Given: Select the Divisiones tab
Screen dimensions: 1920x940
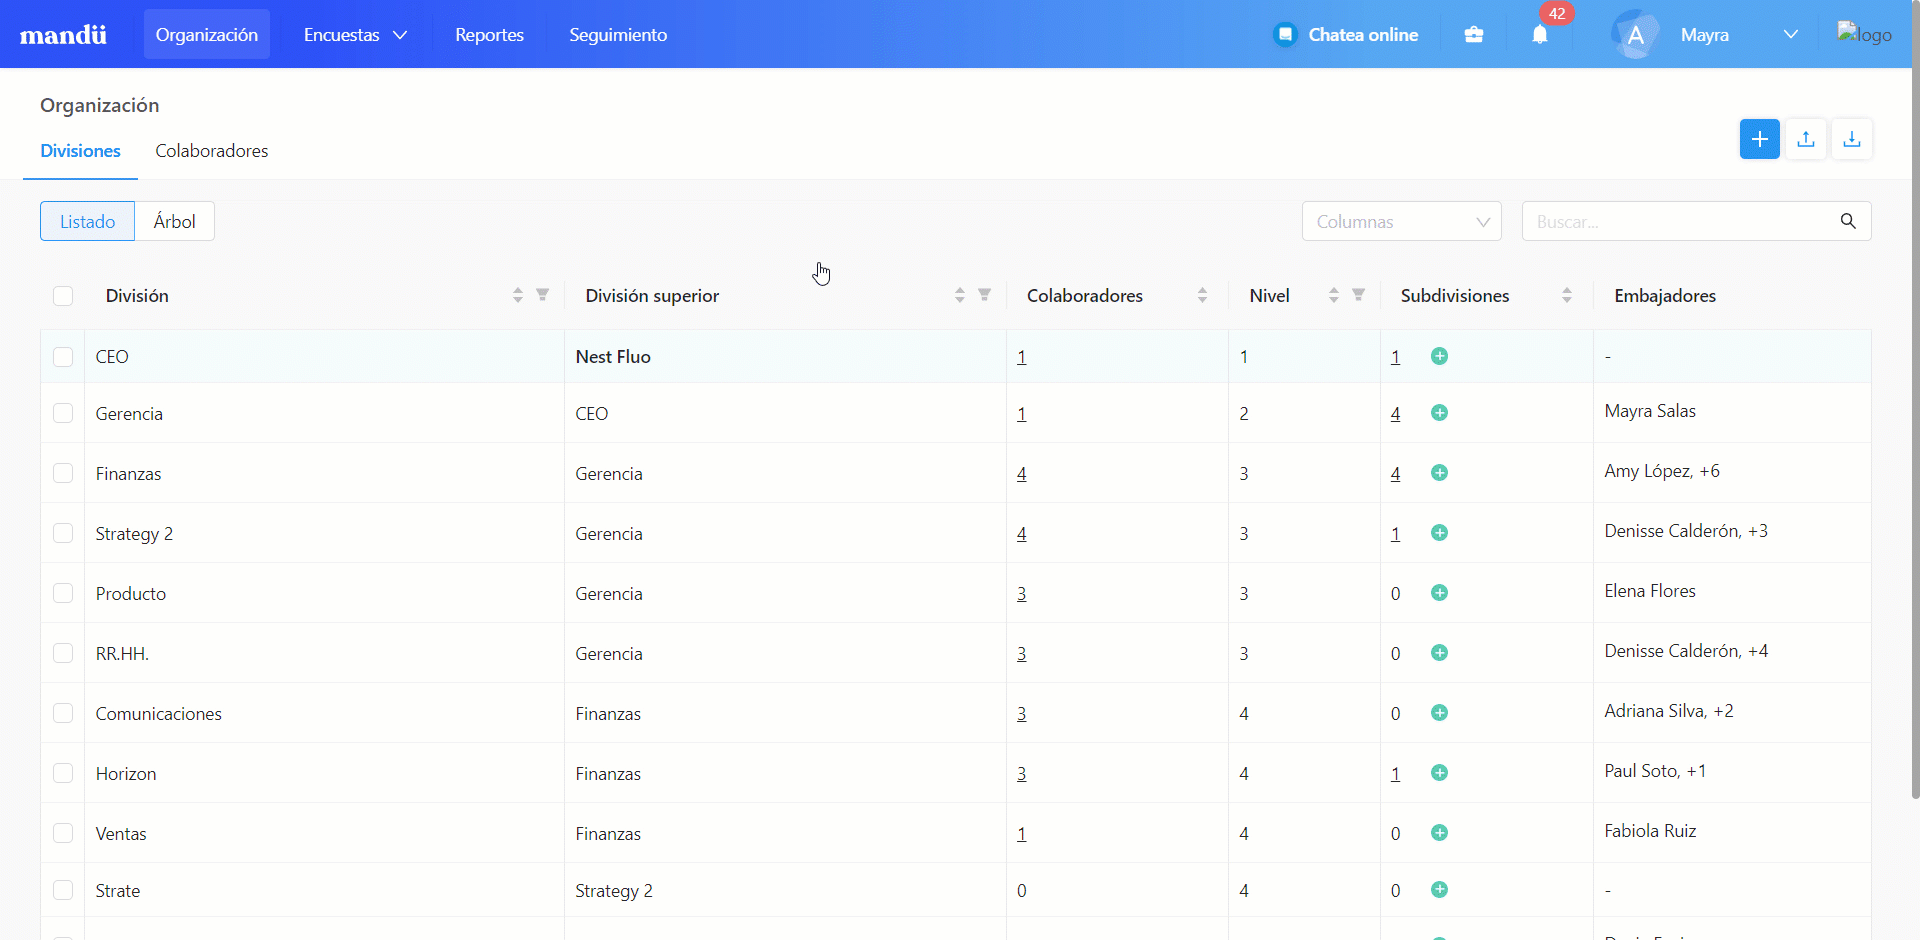Looking at the screenshot, I should 80,151.
